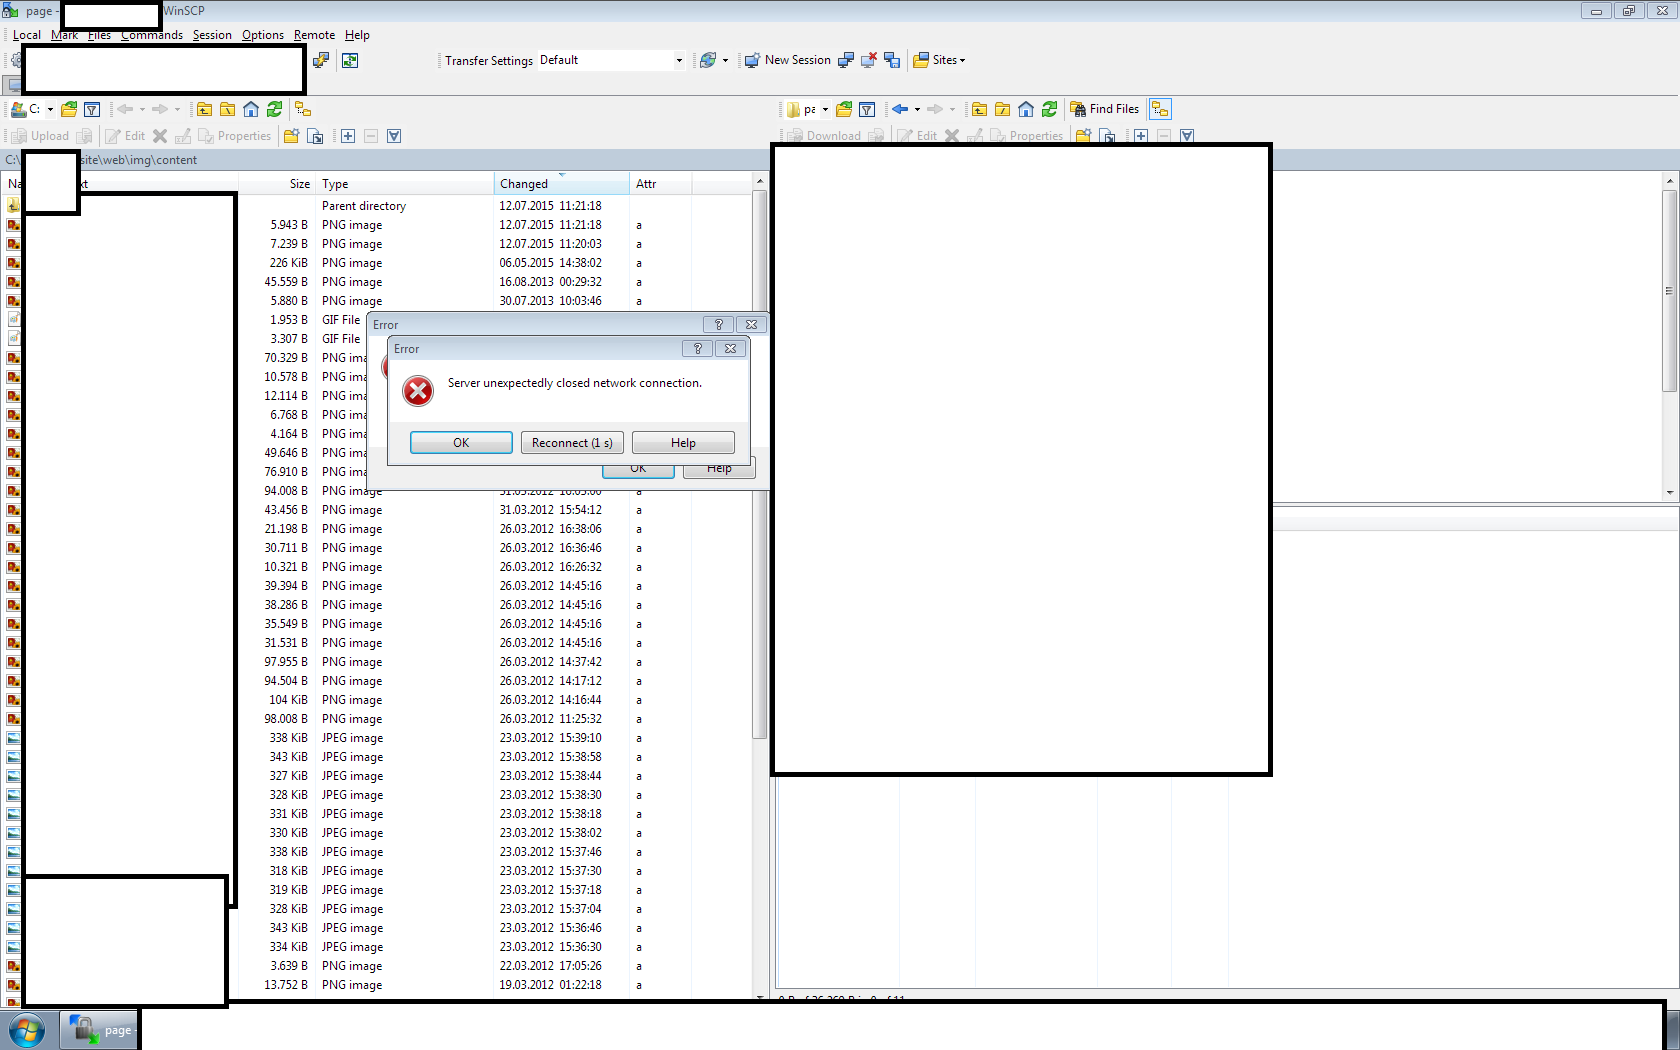The width and height of the screenshot is (1680, 1050).
Task: Click the disconnect session icon with red X
Action: [868, 60]
